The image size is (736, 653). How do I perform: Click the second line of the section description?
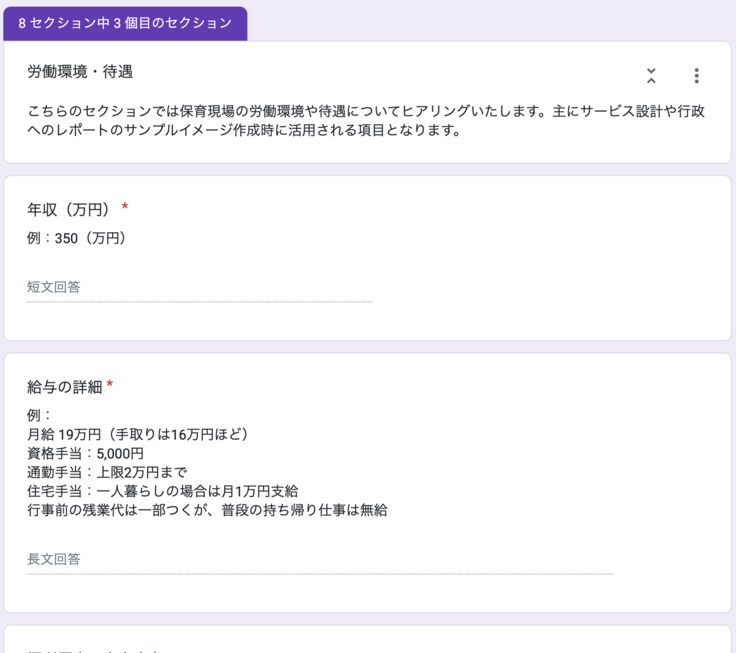point(243,130)
